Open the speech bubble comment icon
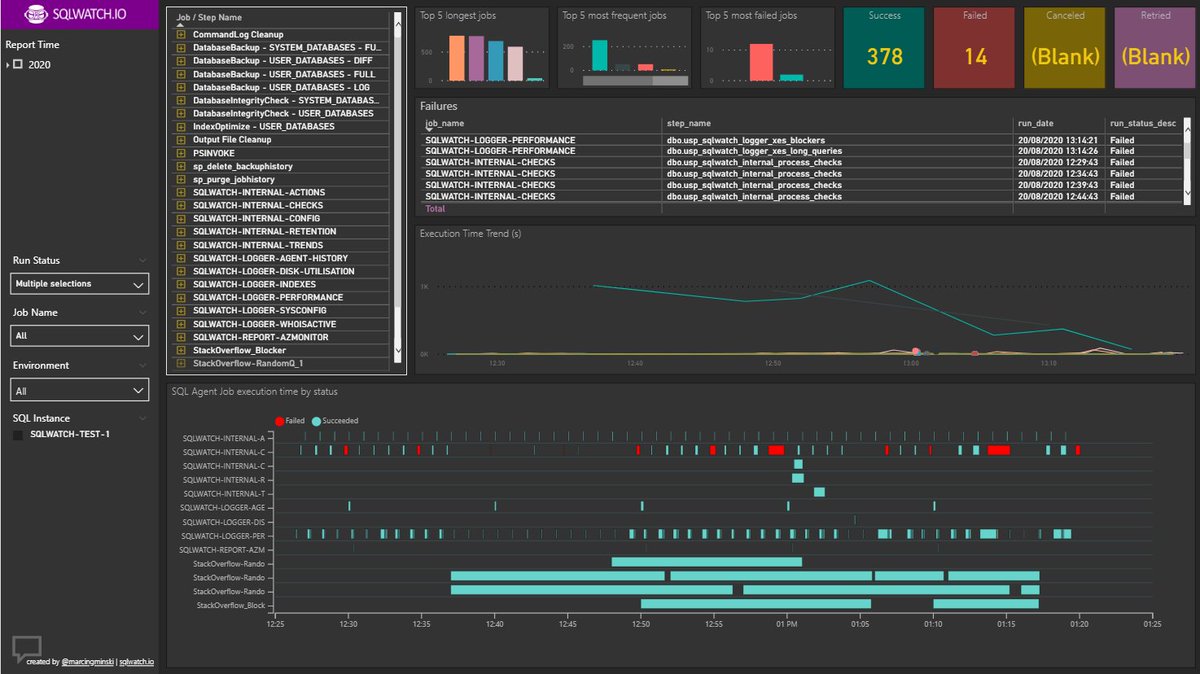The width and height of the screenshot is (1200, 674). tap(27, 648)
